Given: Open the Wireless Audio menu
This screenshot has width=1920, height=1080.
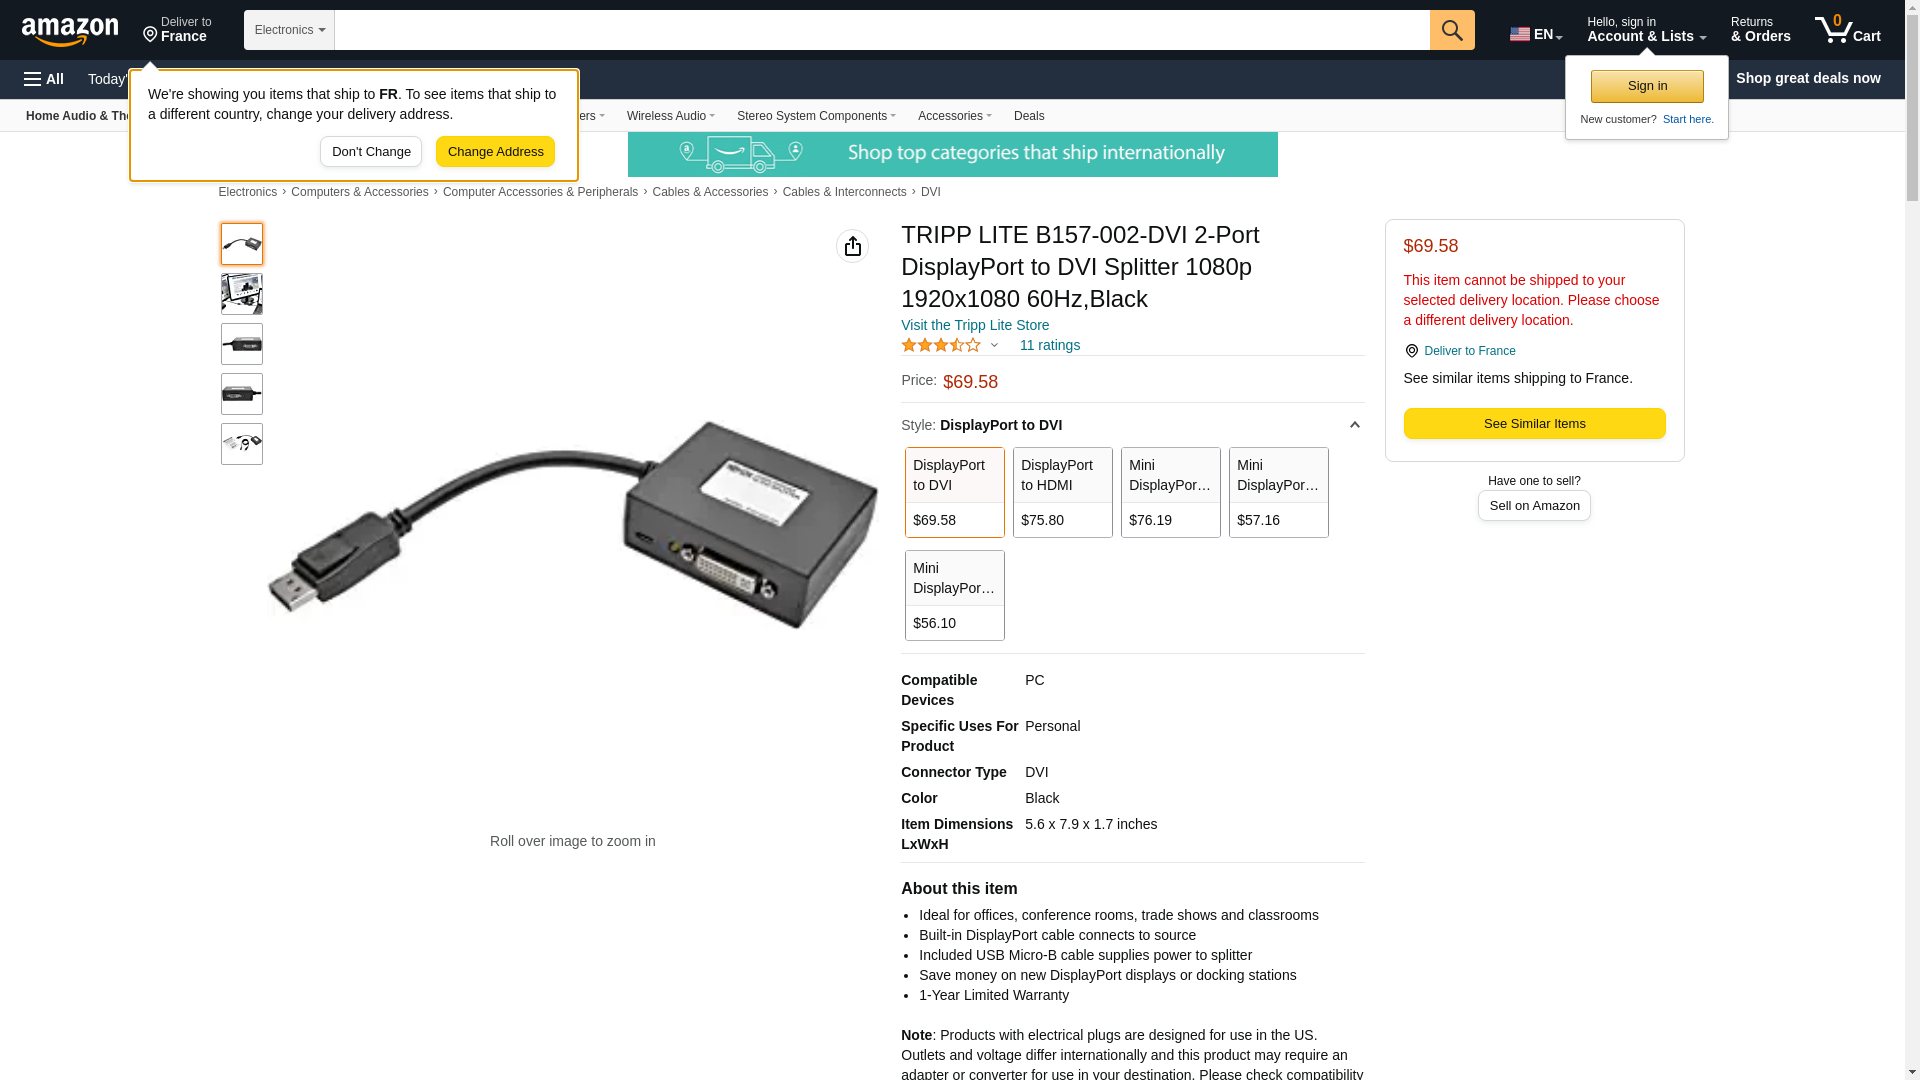Looking at the screenshot, I should click(670, 116).
